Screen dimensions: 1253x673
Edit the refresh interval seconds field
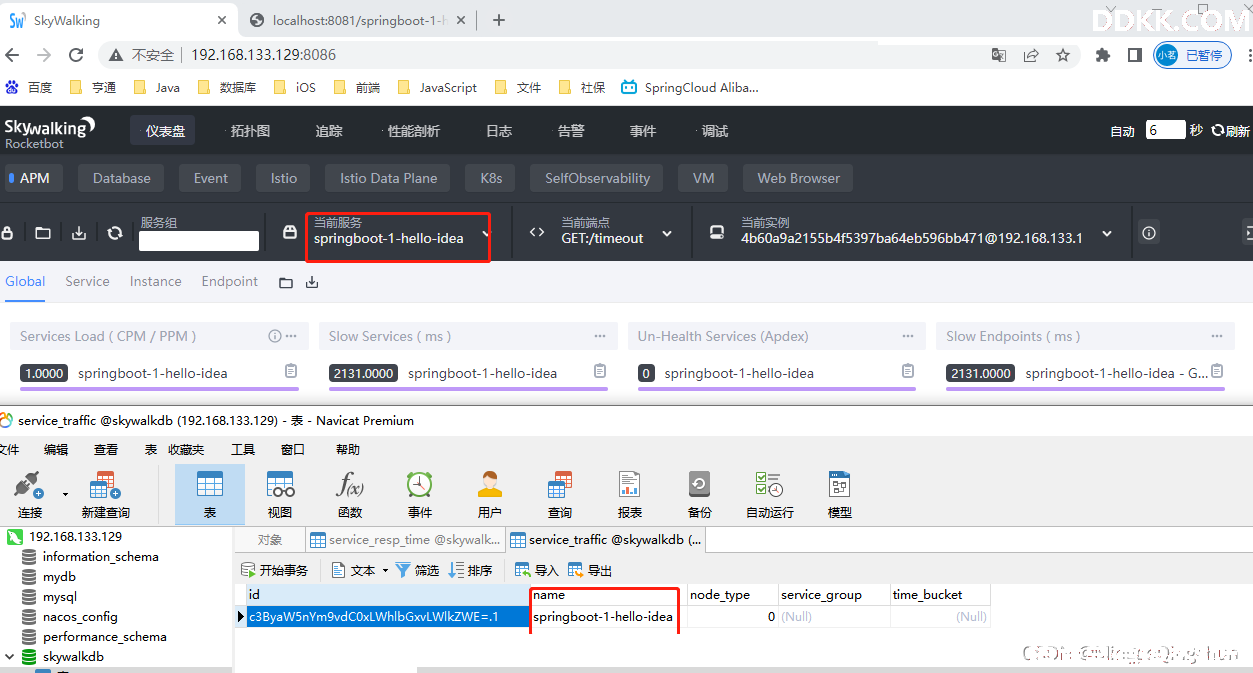click(1165, 130)
